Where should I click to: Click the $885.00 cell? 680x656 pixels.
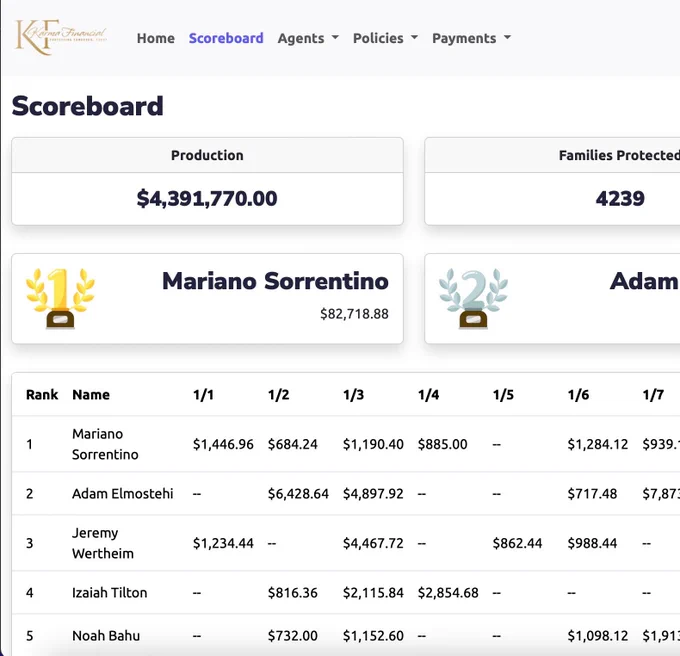click(x=442, y=444)
